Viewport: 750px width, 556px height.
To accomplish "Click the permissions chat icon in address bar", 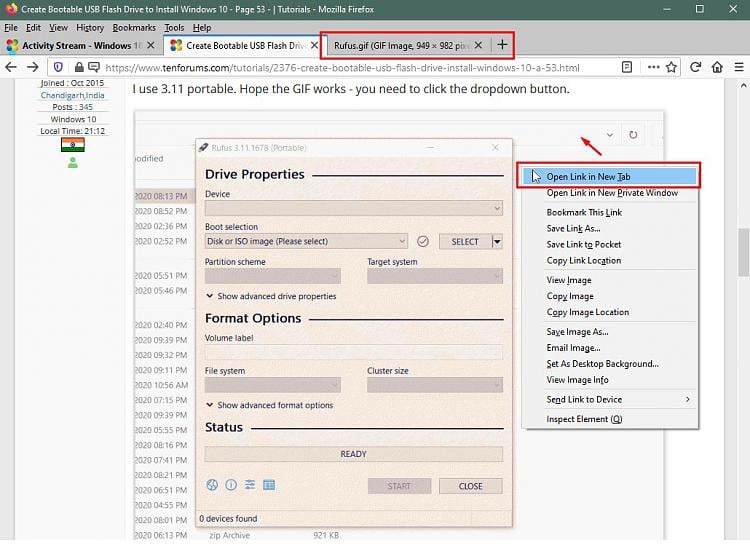I will coord(94,67).
